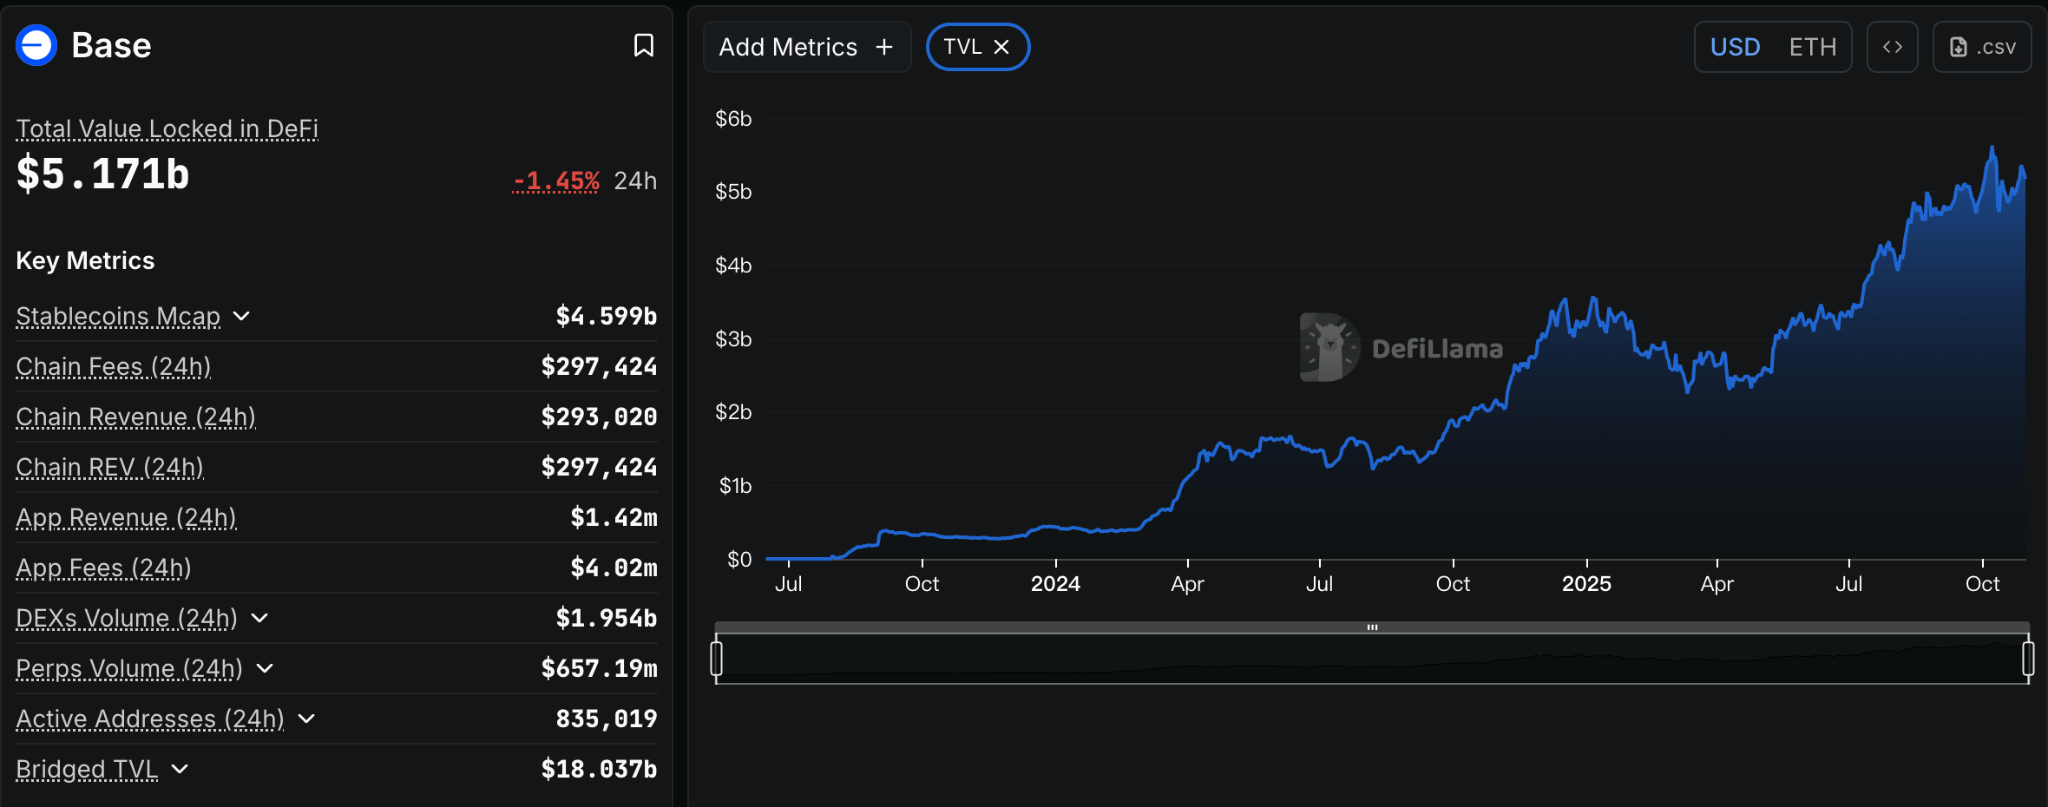The image size is (2048, 807).
Task: Click the DEXs Volume (24h) label
Action: pyautogui.click(x=127, y=618)
